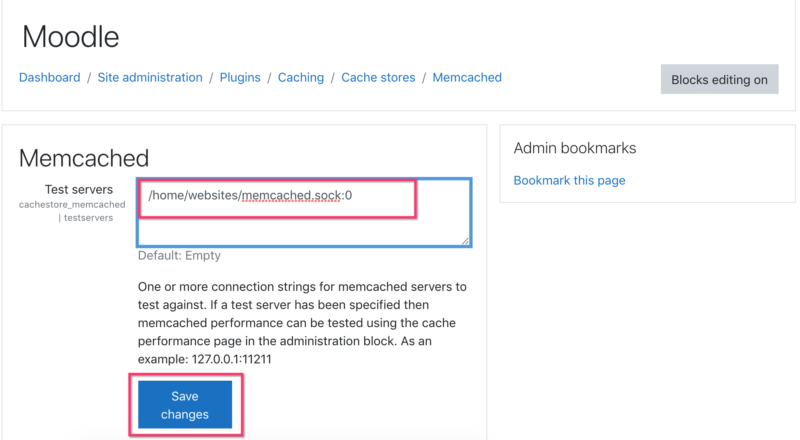The image size is (800, 440).
Task: Save changes to Memcached settings
Action: click(185, 405)
